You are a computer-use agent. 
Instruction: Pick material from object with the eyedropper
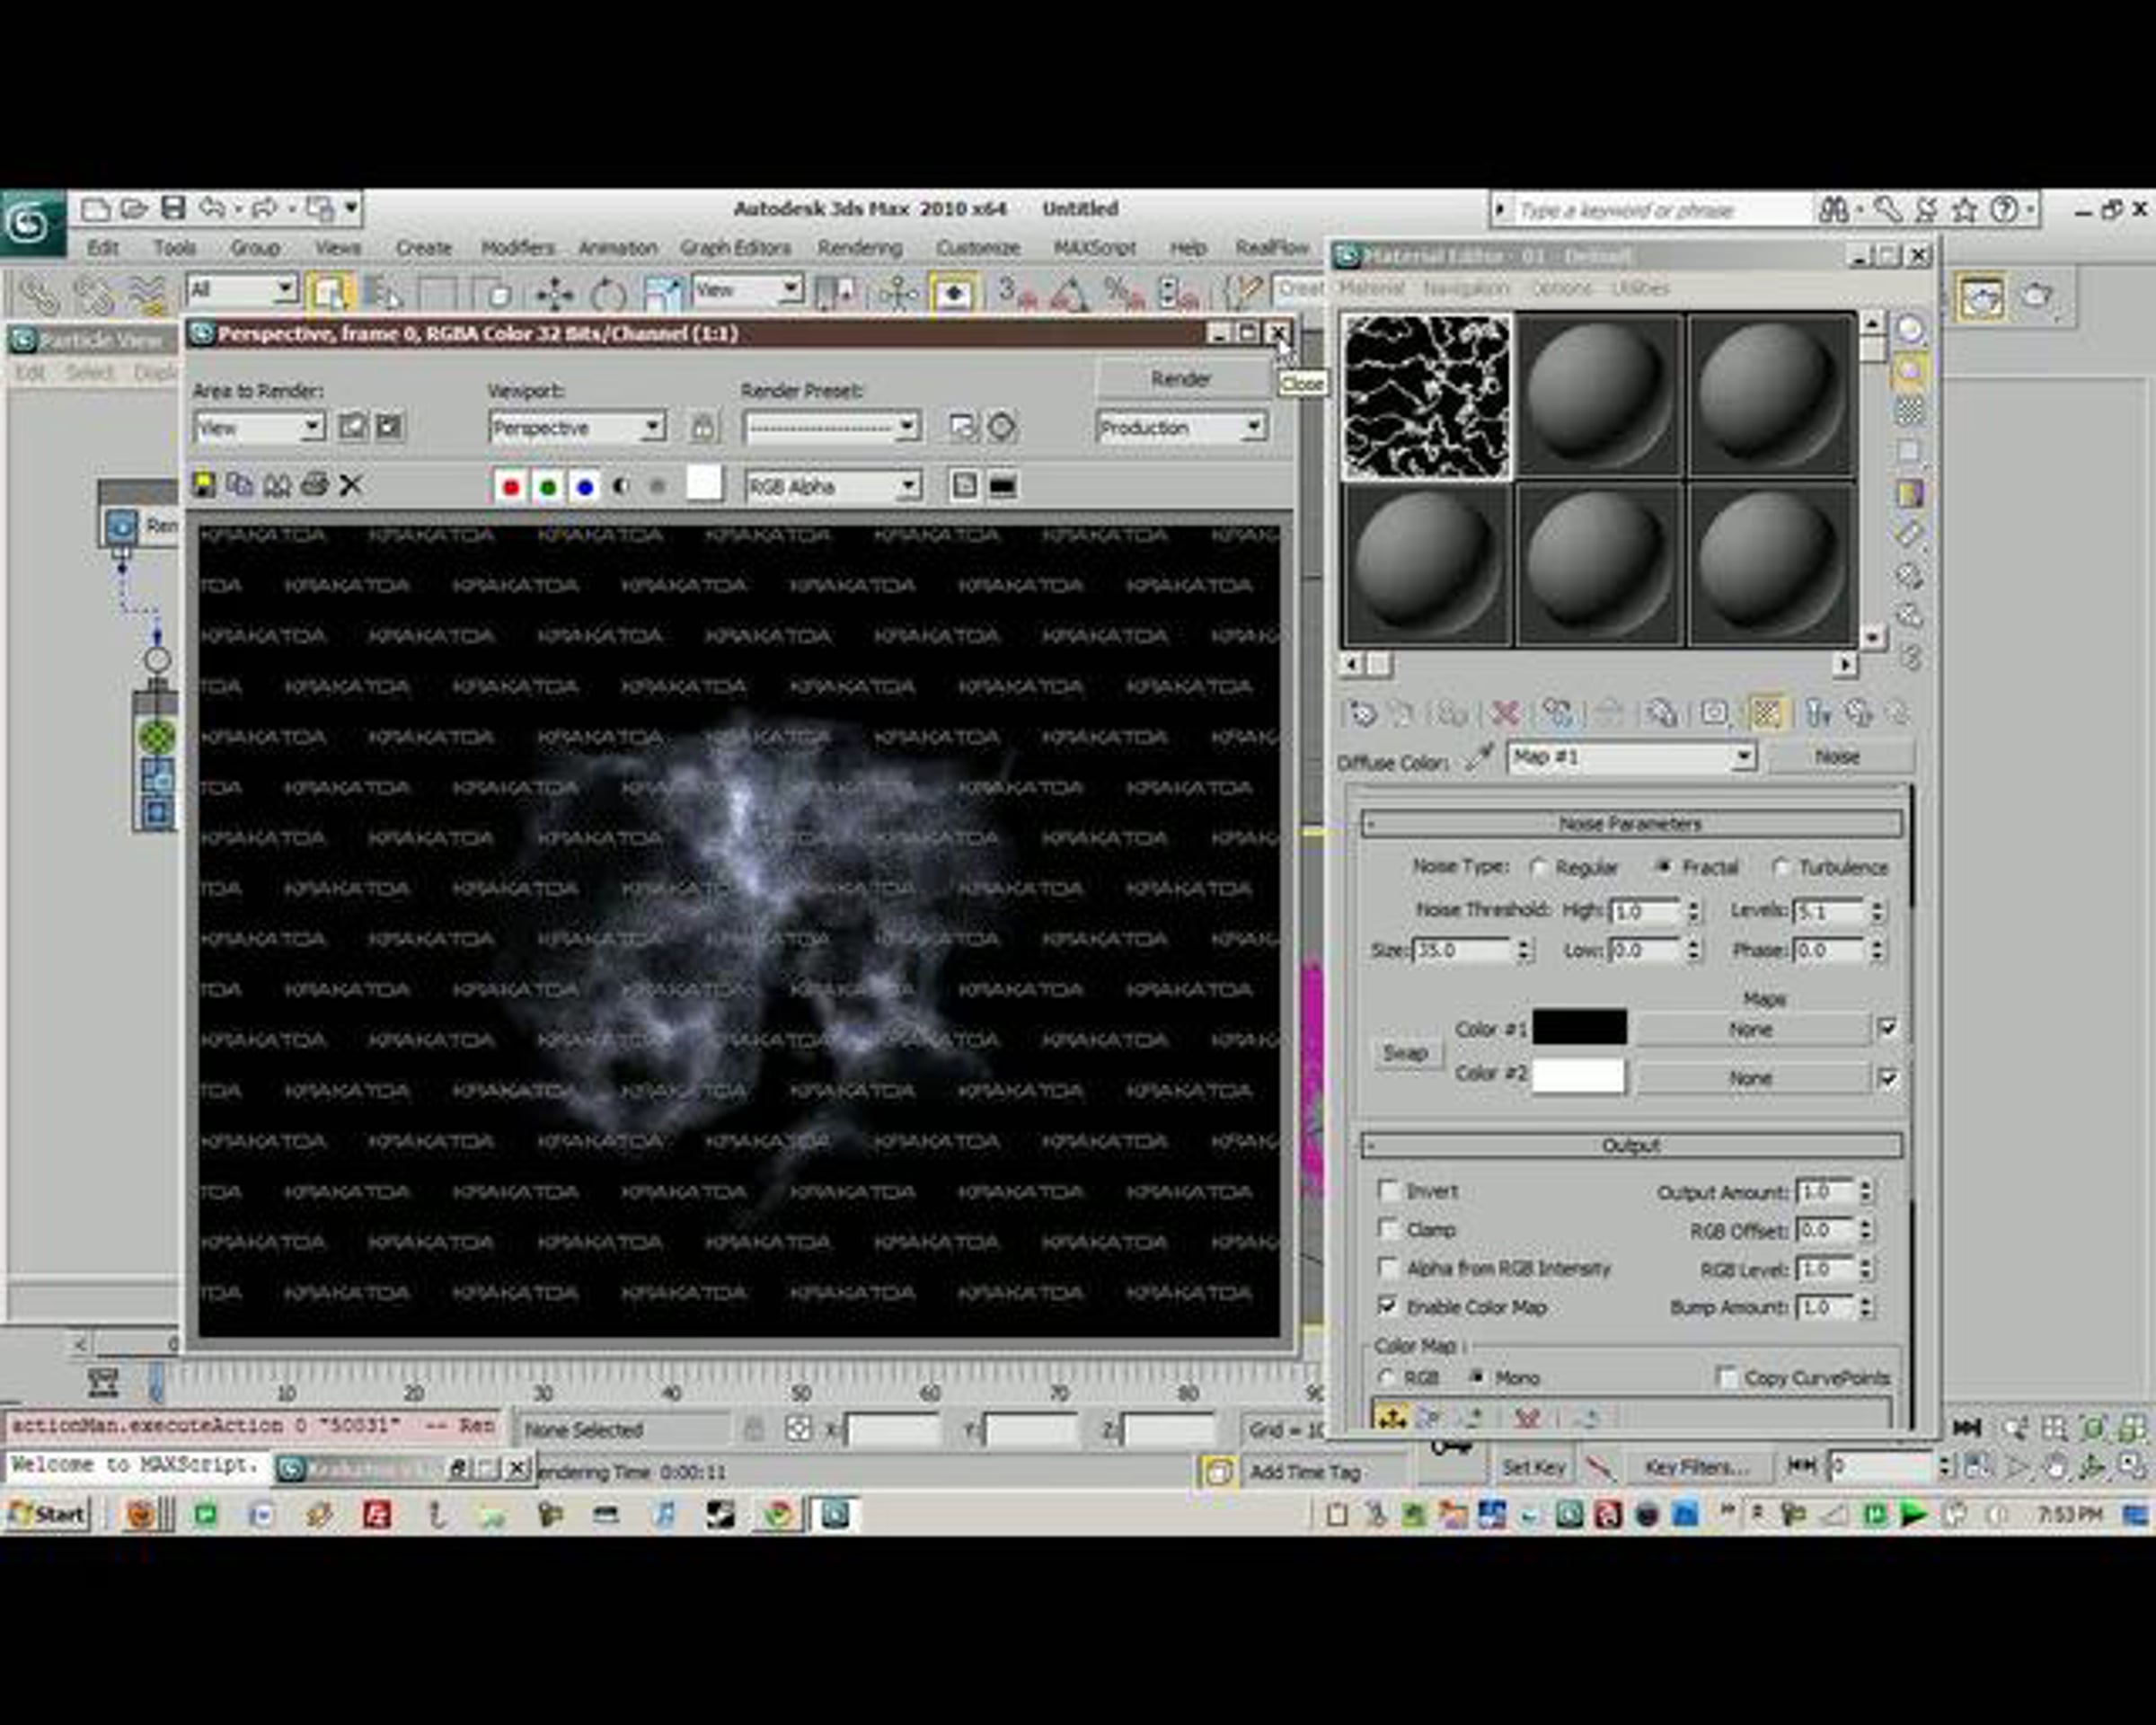(1478, 758)
